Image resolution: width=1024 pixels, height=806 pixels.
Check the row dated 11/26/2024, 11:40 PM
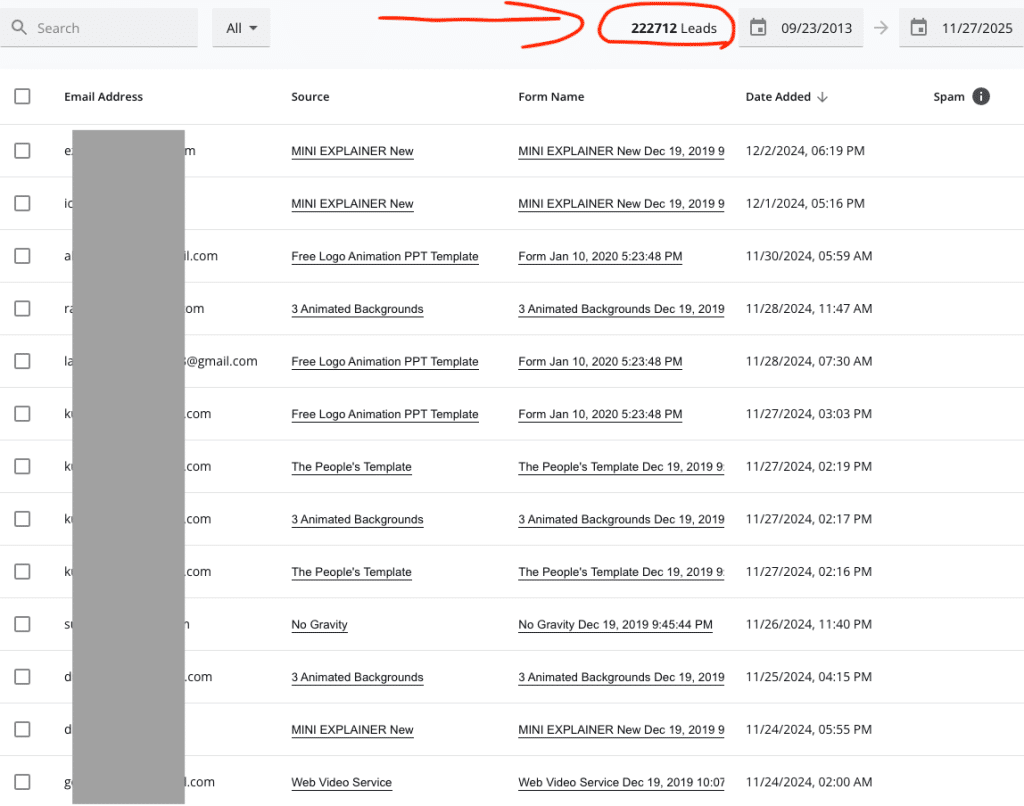pos(22,624)
